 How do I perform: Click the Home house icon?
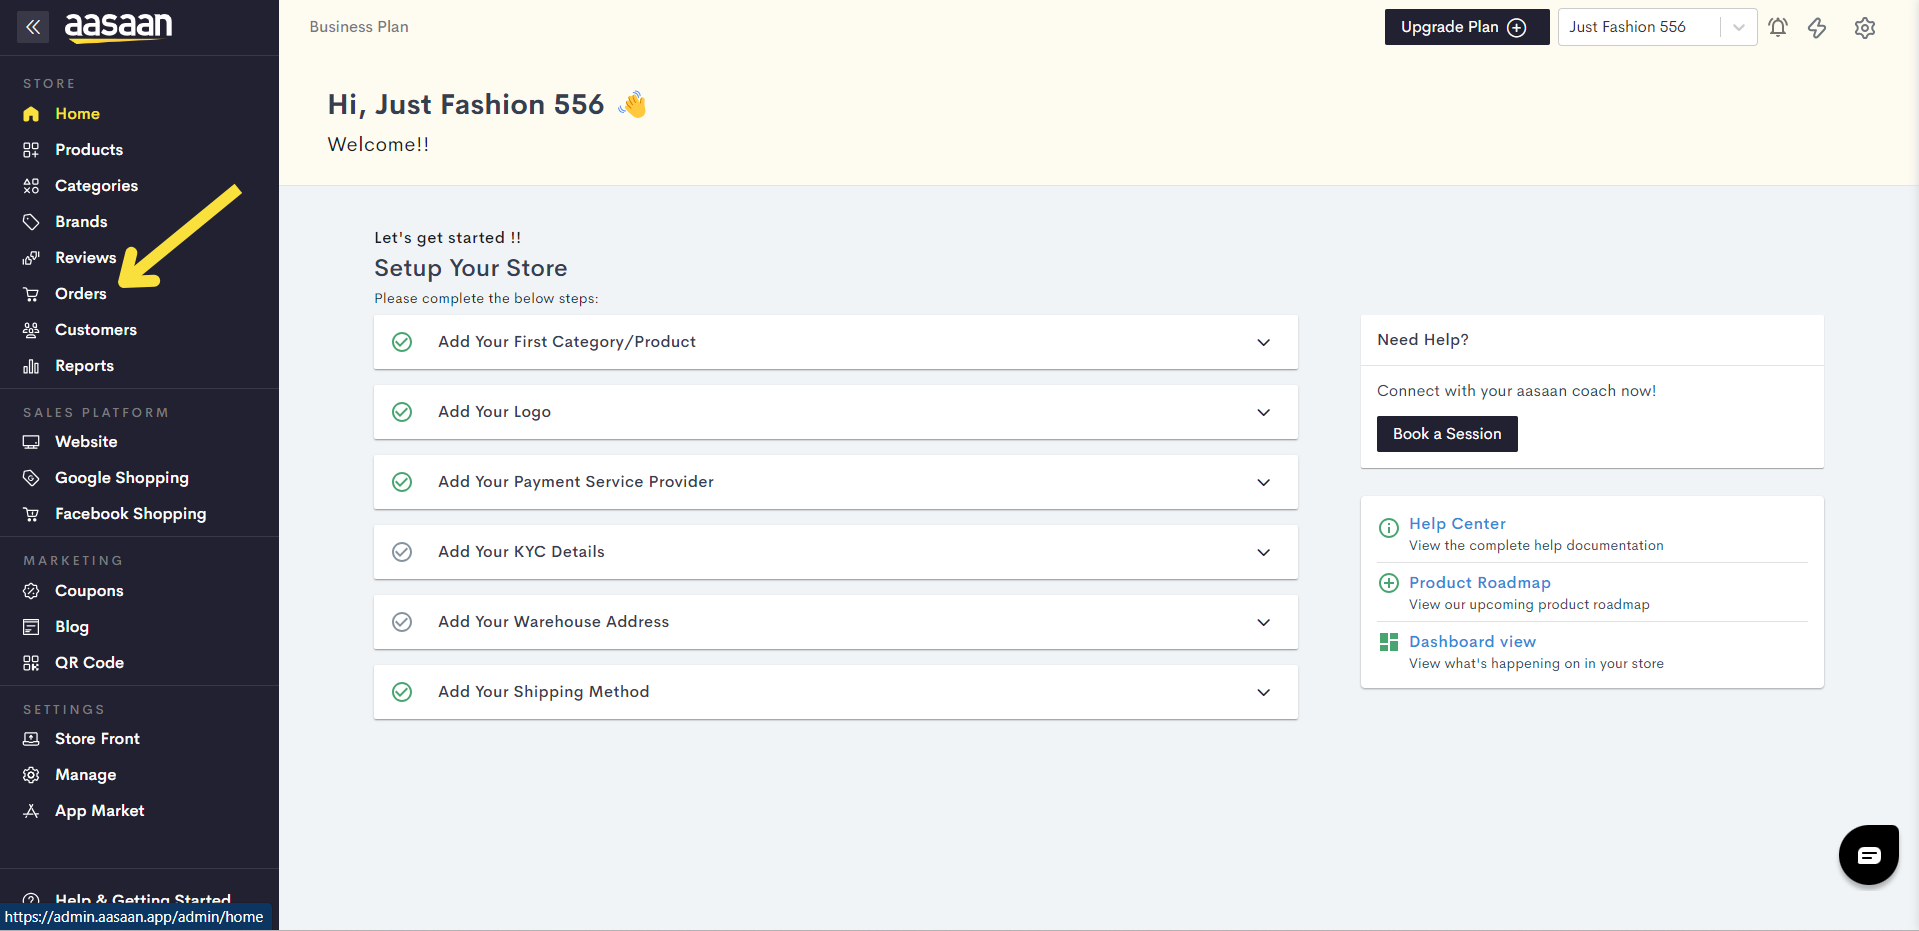tap(31, 114)
